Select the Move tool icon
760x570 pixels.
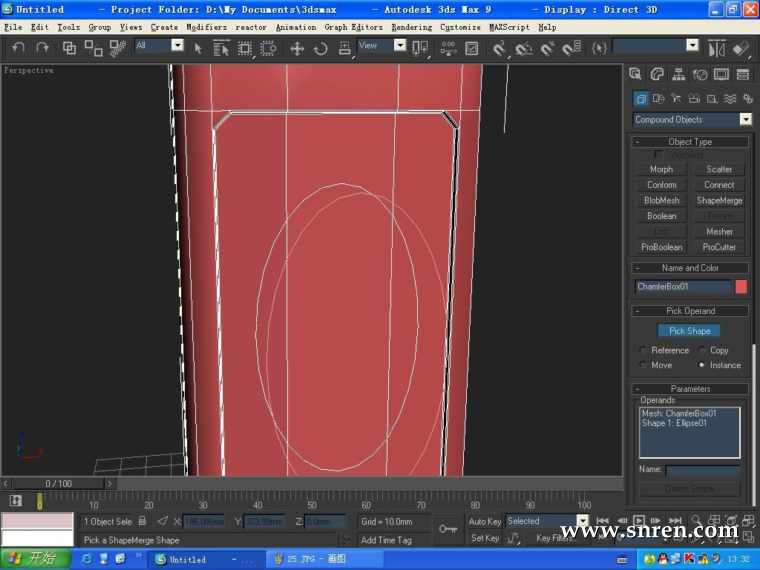[296, 47]
